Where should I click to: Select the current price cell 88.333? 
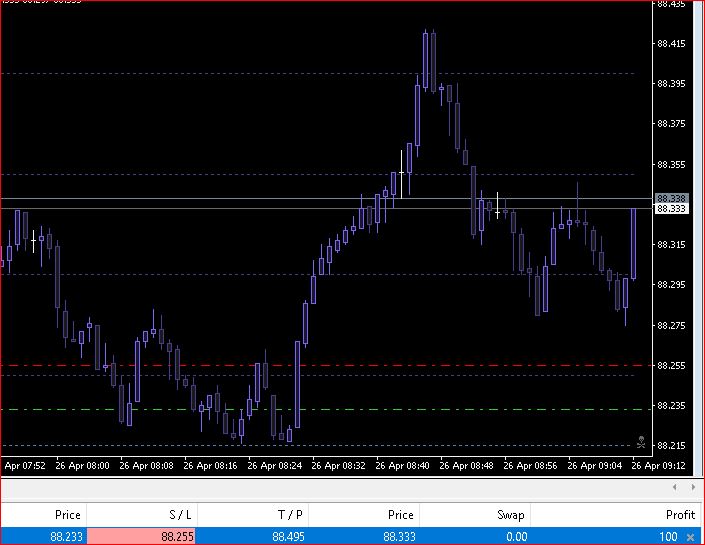[x=399, y=537]
